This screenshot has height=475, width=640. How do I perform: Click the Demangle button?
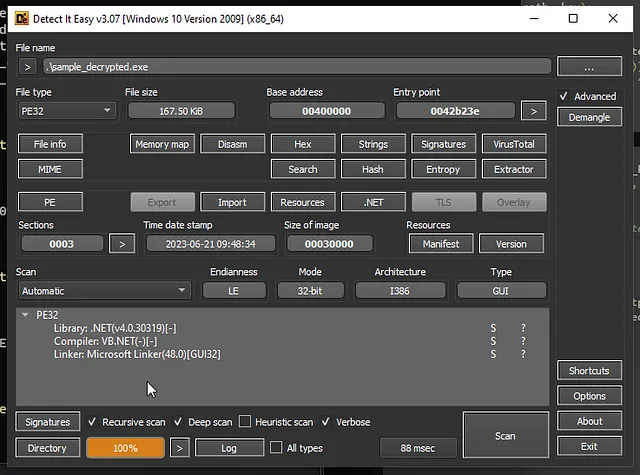click(589, 118)
